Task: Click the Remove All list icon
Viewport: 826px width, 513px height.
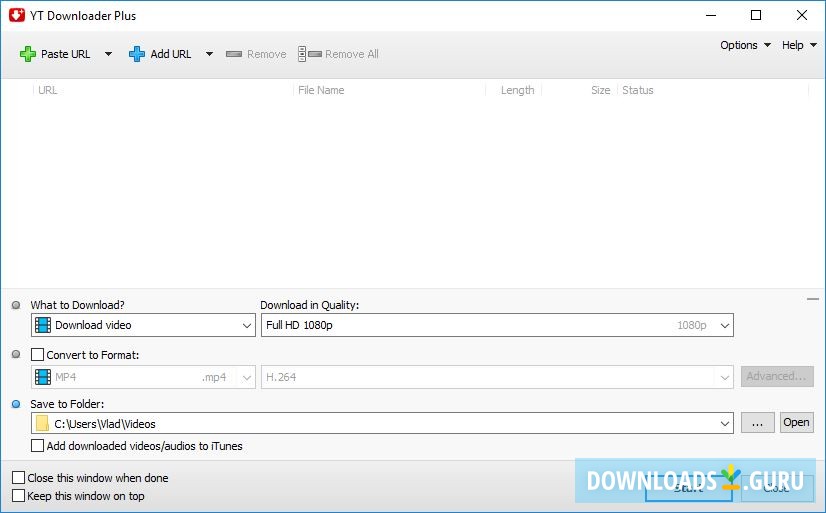Action: click(x=310, y=54)
